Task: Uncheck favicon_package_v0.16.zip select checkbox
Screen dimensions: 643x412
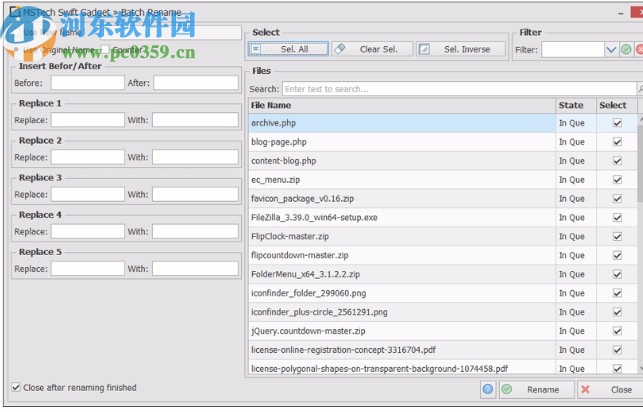Action: 617,198
